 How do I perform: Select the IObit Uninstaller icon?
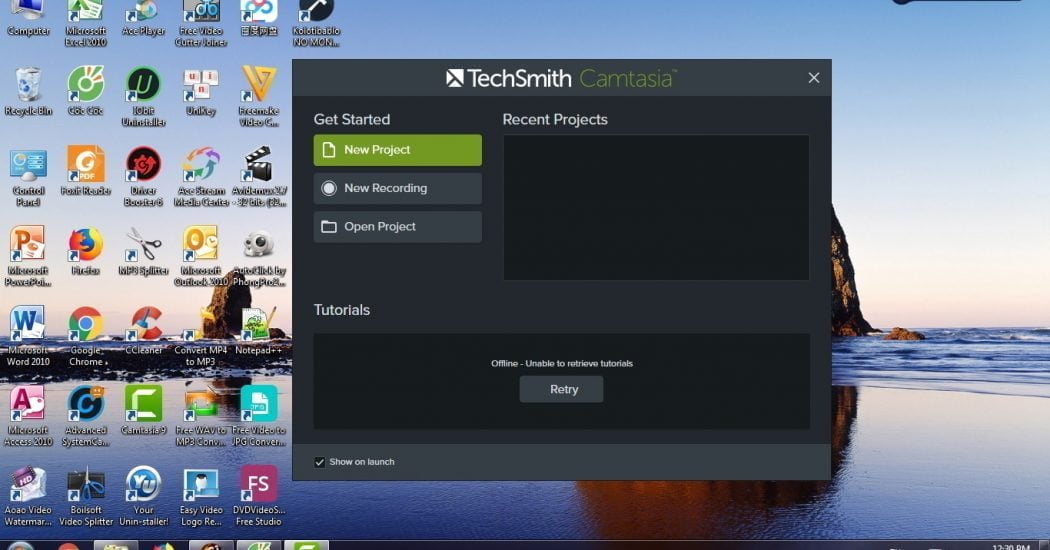click(143, 96)
